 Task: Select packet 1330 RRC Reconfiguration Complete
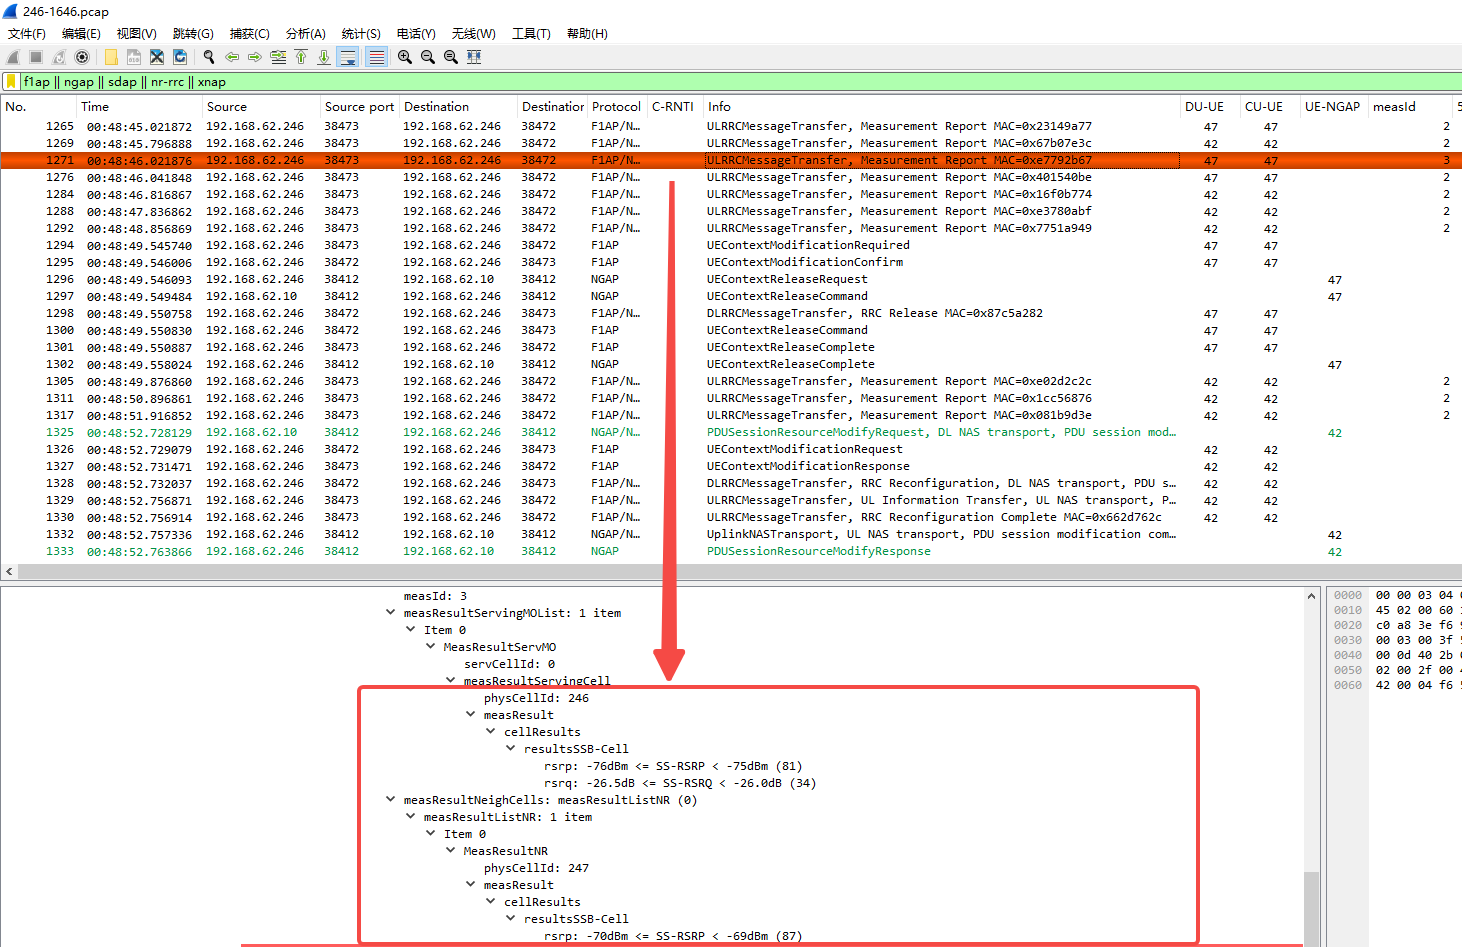[731, 518]
